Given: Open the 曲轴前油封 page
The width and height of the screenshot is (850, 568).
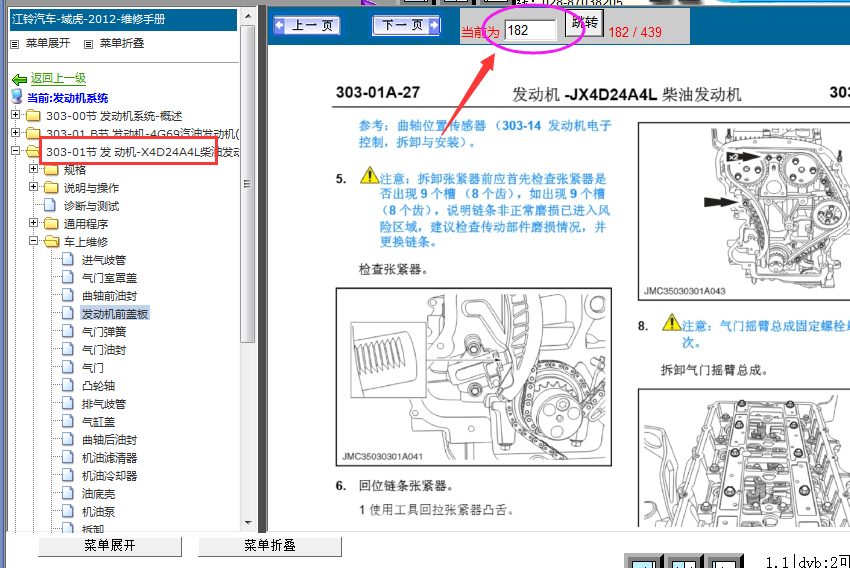Looking at the screenshot, I should coord(109,296).
